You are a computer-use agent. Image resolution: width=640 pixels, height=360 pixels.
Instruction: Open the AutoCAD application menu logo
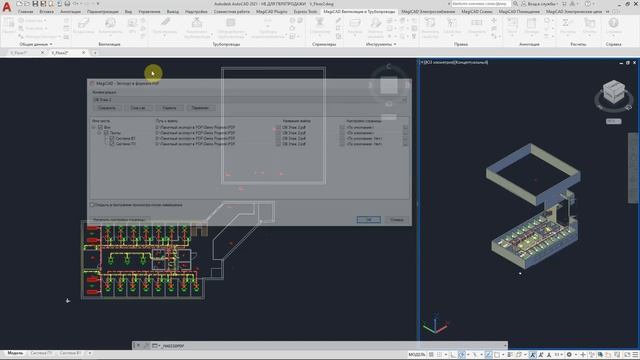pos(7,7)
